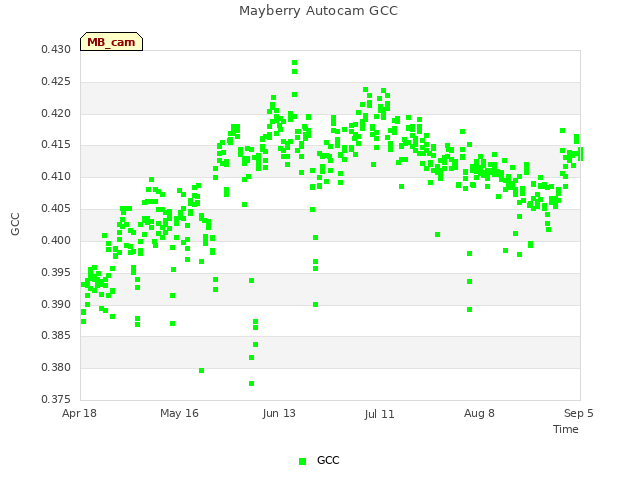This screenshot has width=640, height=480.
Task: Click the 0.425 y-axis value
Action: point(56,82)
